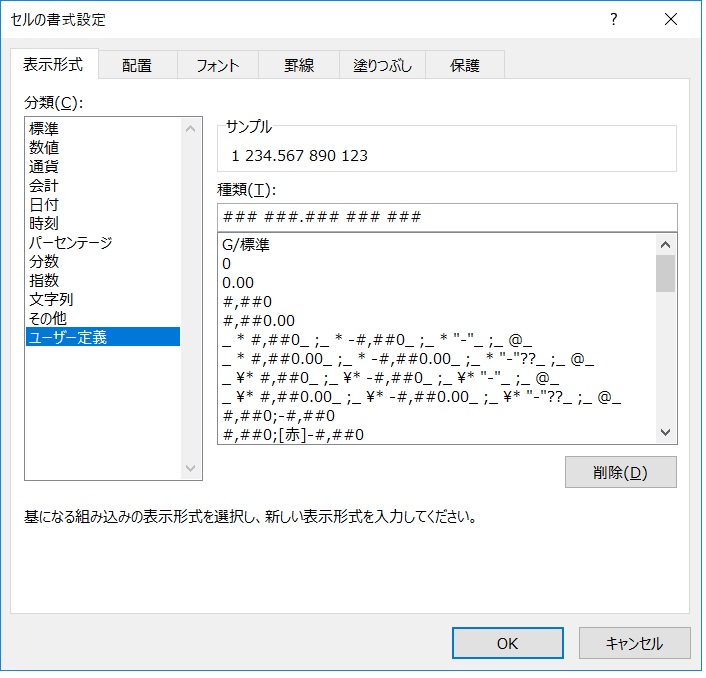
Task: Select 数値 category
Action: (x=104, y=148)
